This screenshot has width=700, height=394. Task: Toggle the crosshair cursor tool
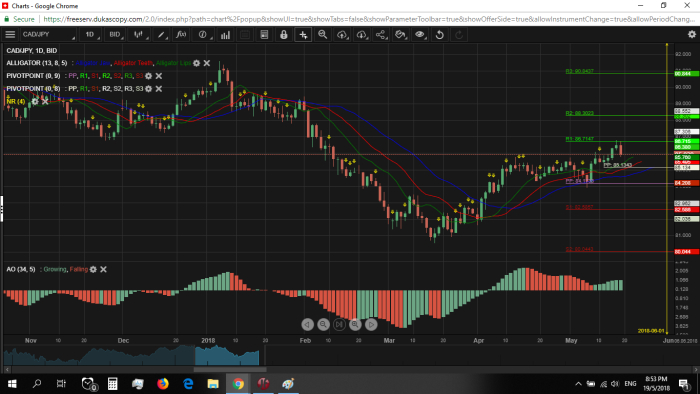tap(303, 34)
